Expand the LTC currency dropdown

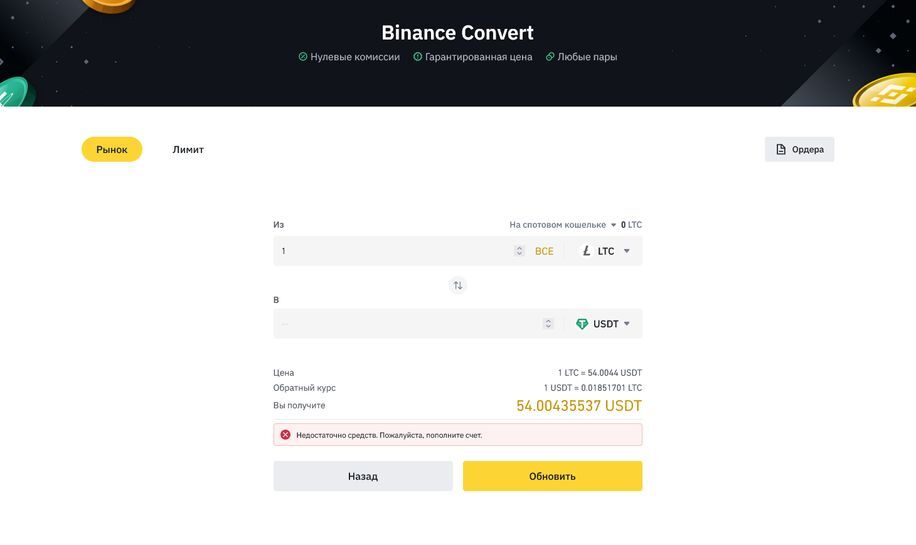click(627, 251)
